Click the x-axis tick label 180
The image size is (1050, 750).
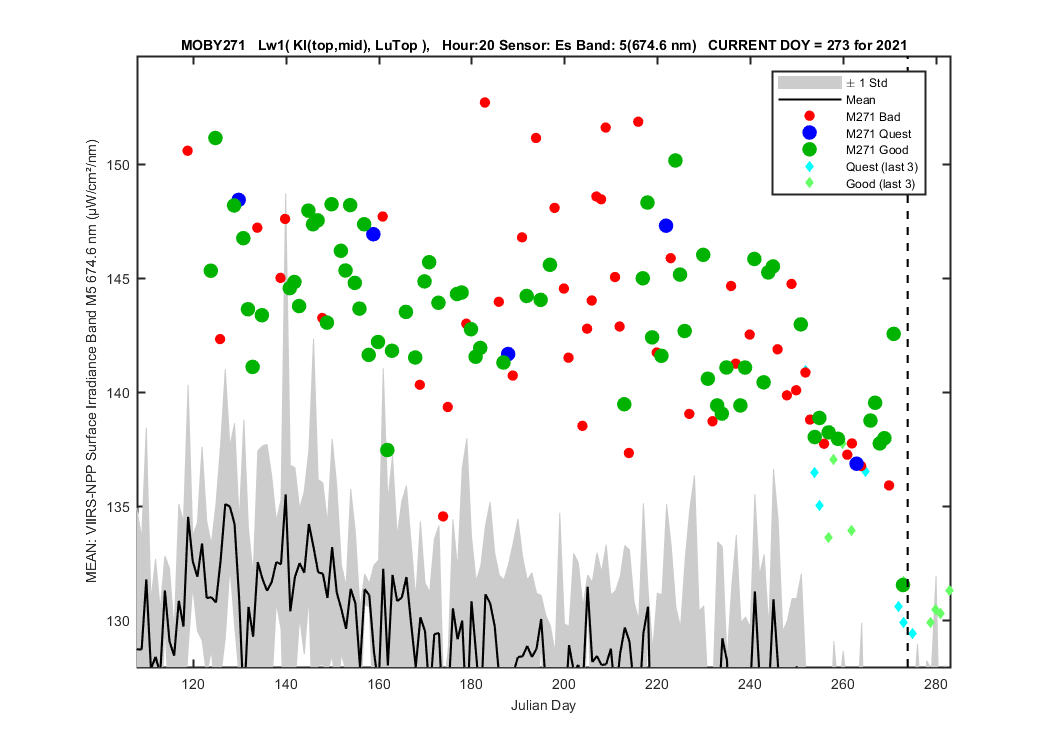(x=471, y=684)
